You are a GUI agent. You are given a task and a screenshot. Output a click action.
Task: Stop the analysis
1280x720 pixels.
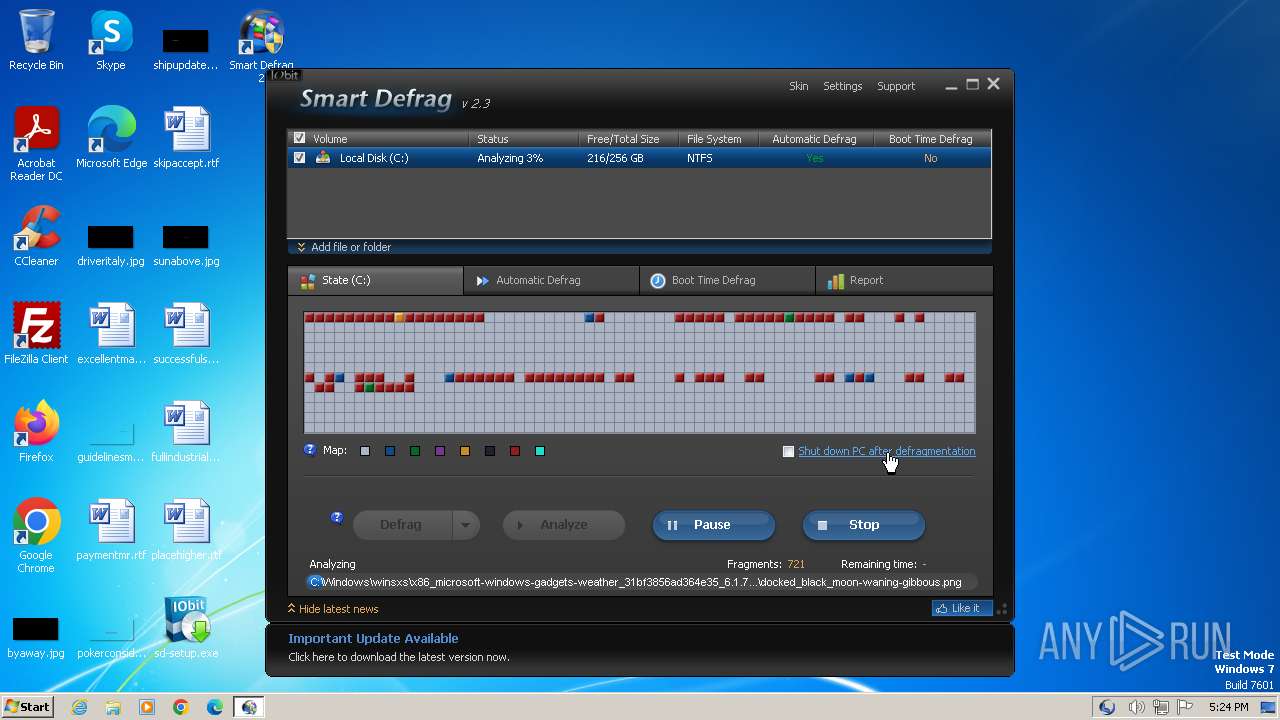pos(864,525)
